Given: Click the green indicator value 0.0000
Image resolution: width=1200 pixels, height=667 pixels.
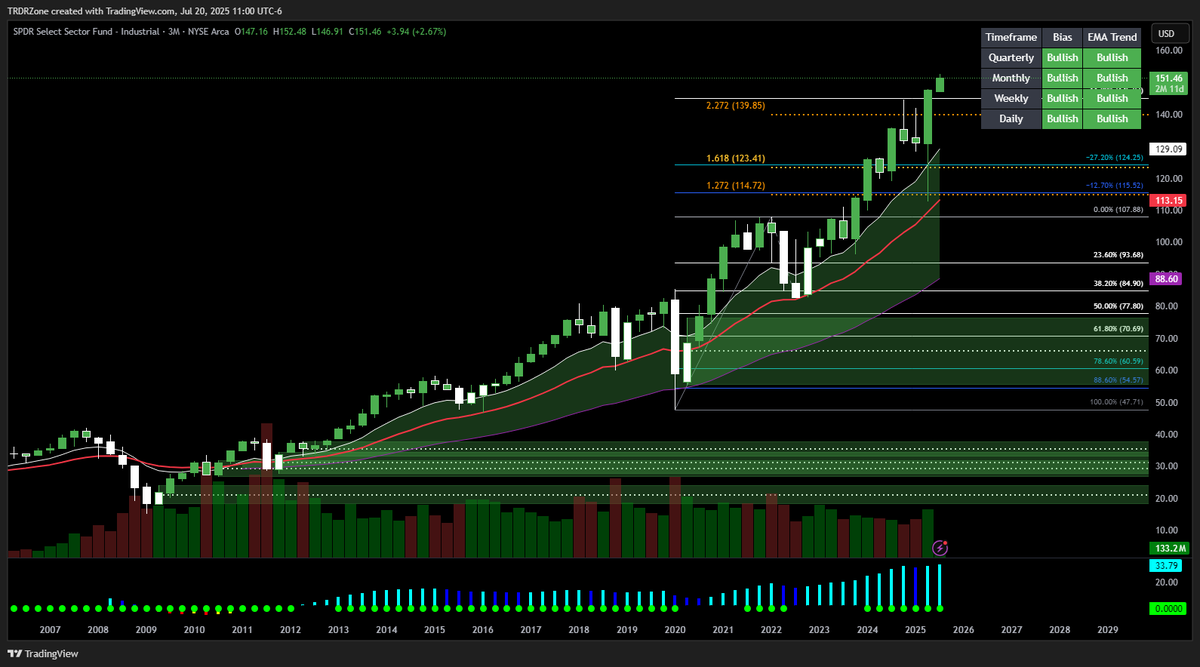Looking at the screenshot, I should [x=1169, y=608].
